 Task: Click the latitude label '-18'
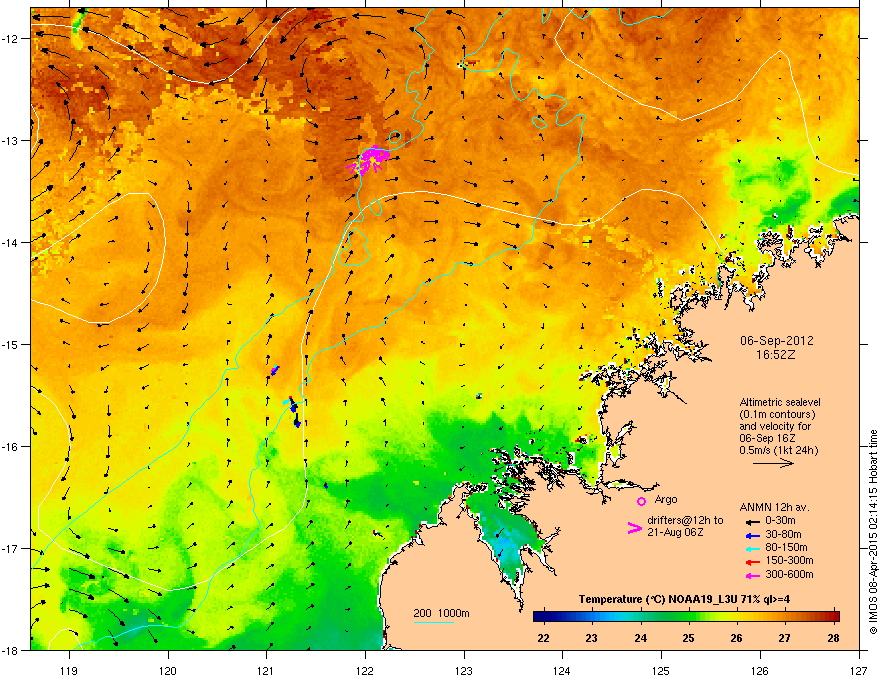click(x=10, y=650)
